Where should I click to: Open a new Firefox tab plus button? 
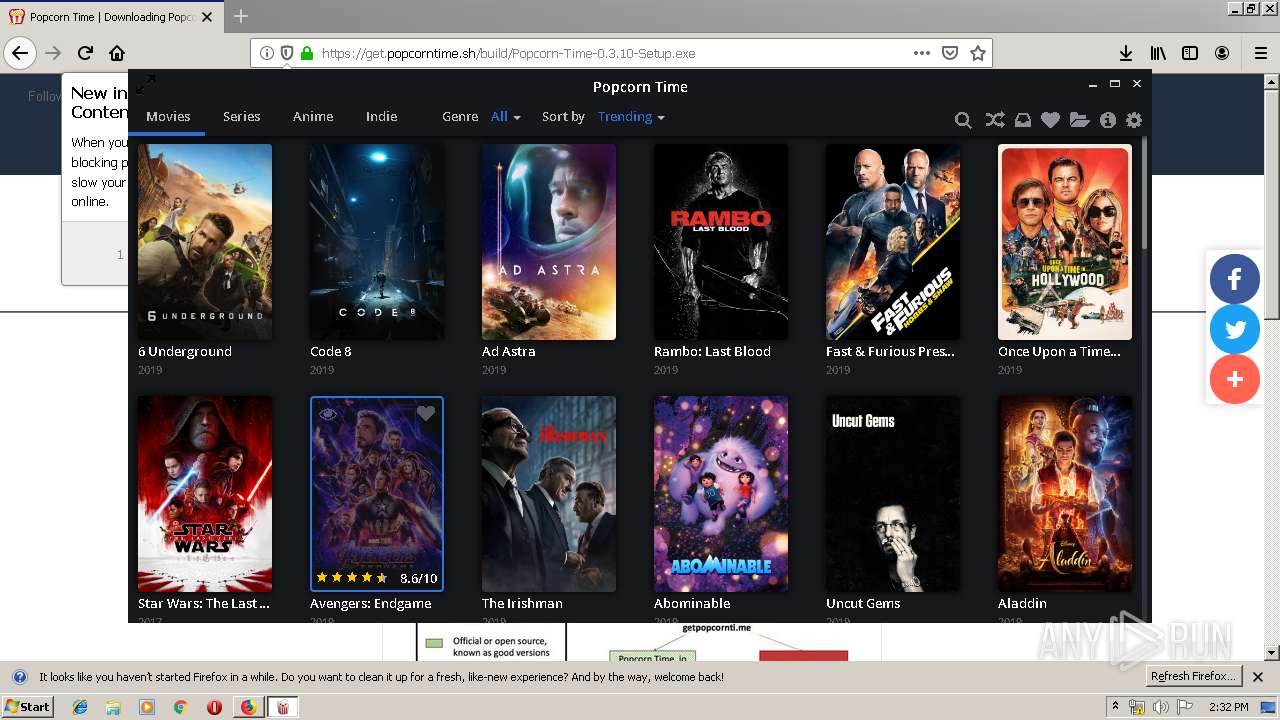click(241, 16)
